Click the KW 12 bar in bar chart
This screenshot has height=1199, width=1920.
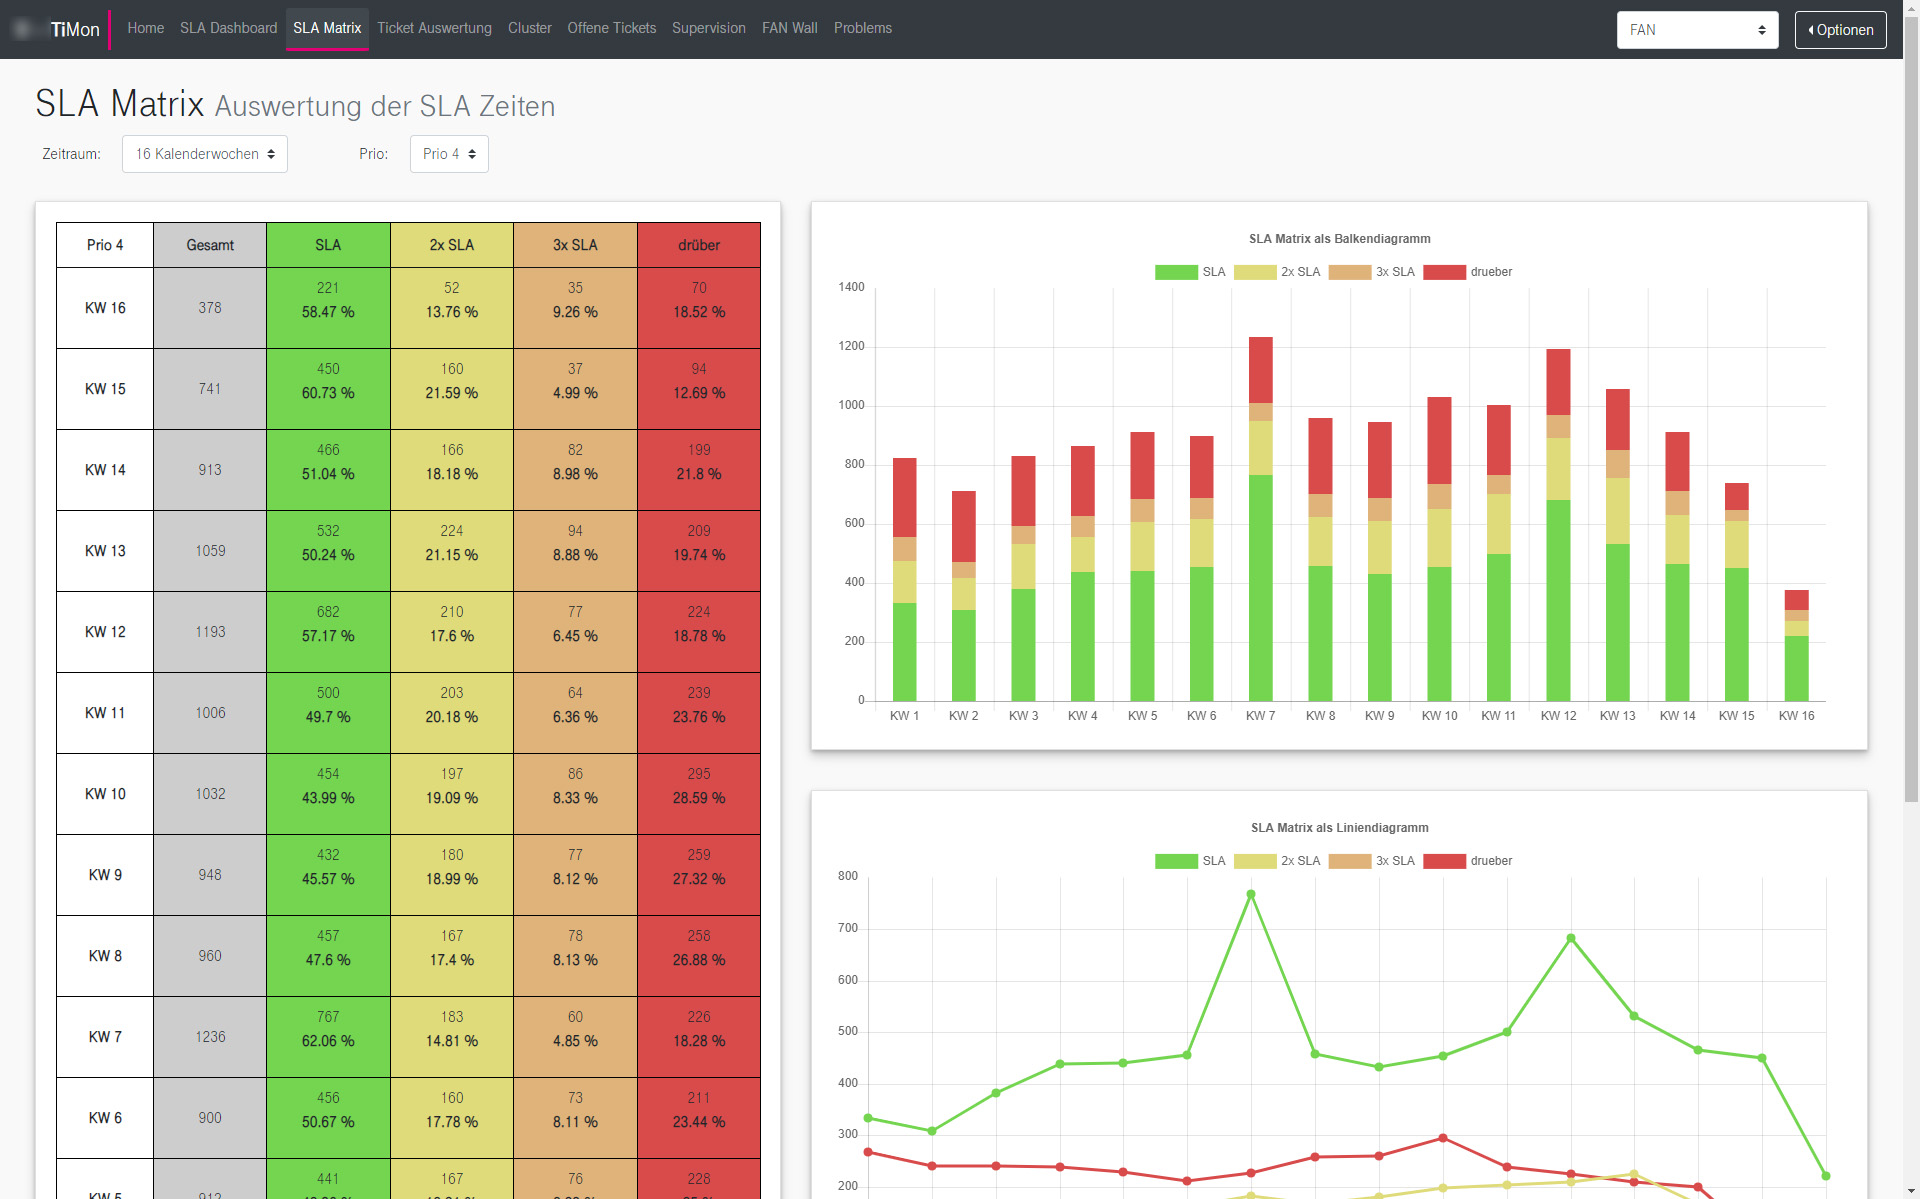point(1558,525)
